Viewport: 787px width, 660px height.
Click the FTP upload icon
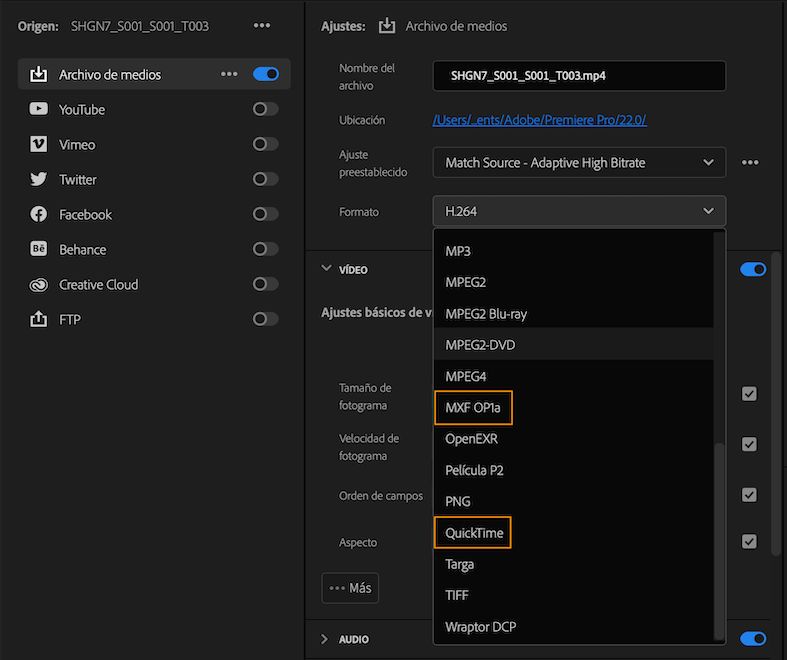39,319
